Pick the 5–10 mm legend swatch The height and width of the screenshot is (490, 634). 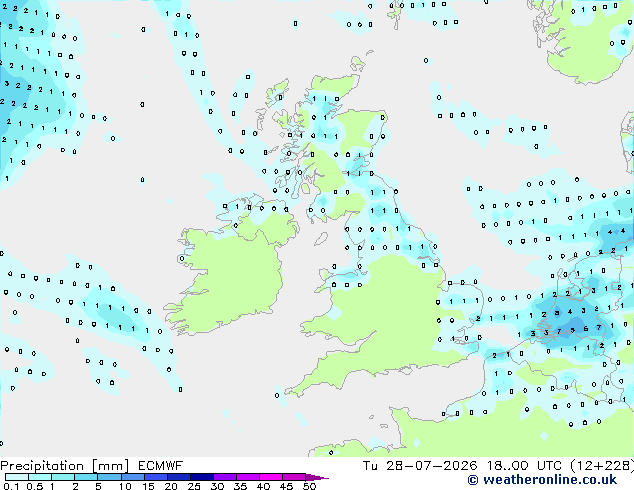click(x=109, y=477)
